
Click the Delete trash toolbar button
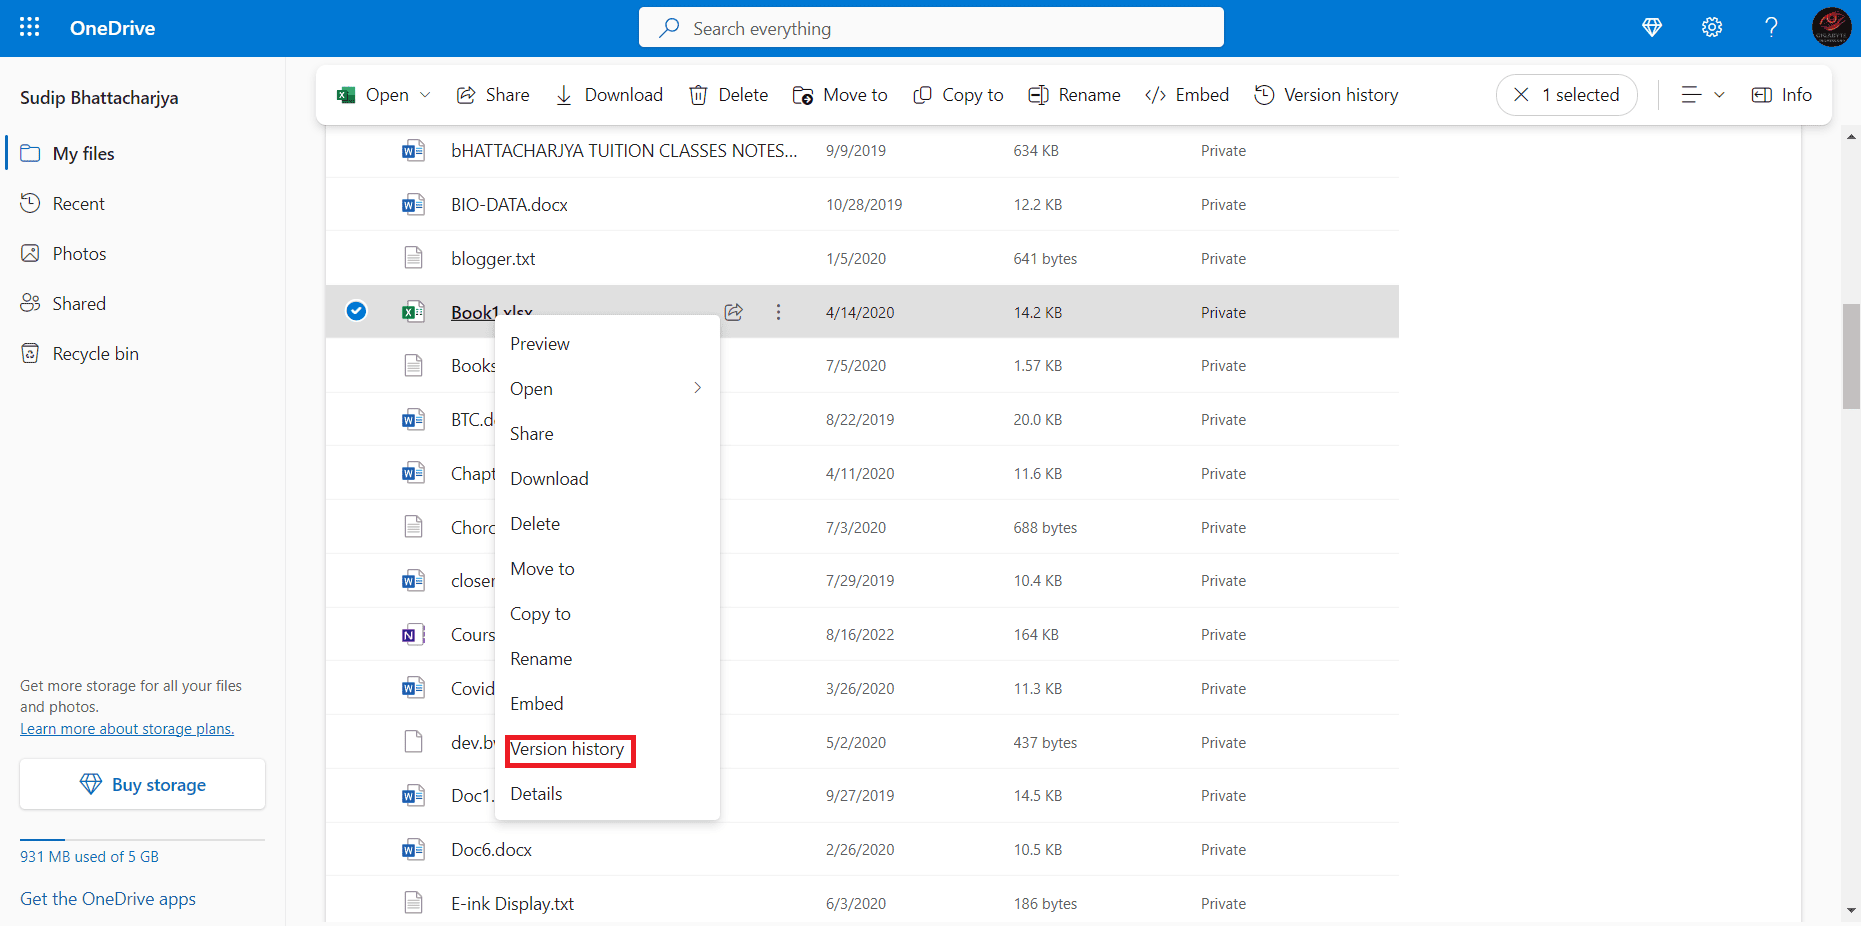(x=728, y=95)
